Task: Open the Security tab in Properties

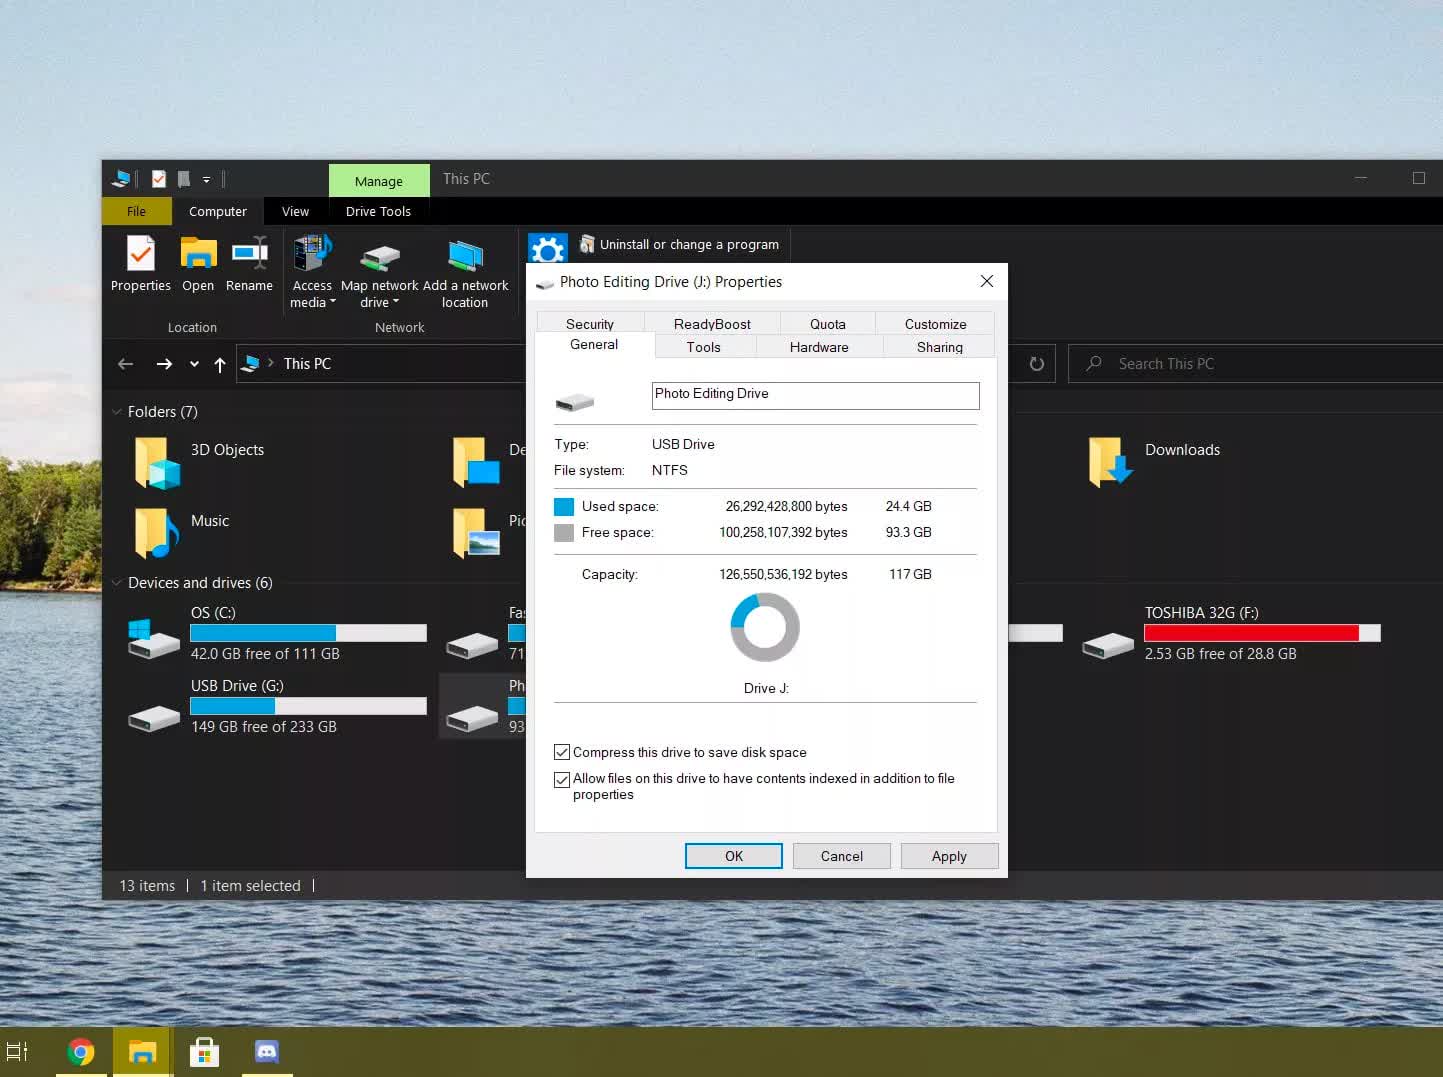Action: [590, 324]
